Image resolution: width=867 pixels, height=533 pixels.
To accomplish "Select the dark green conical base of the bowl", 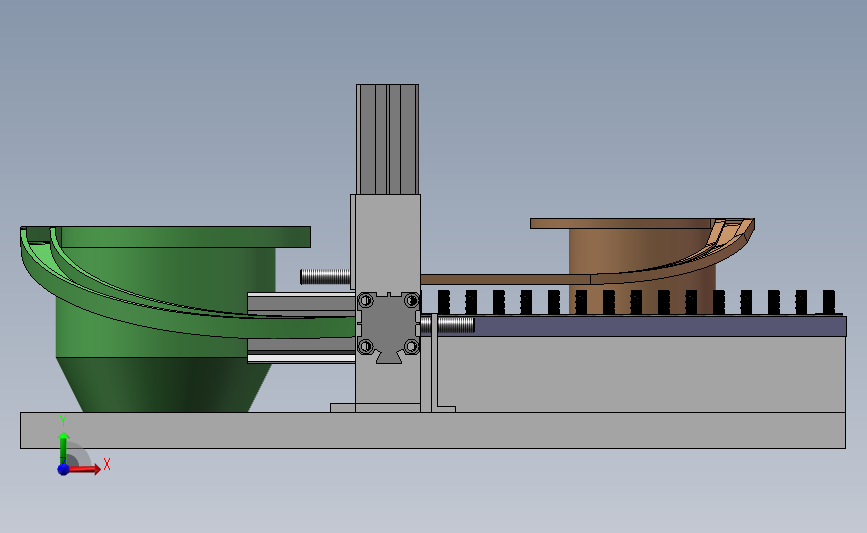I will click(164, 384).
